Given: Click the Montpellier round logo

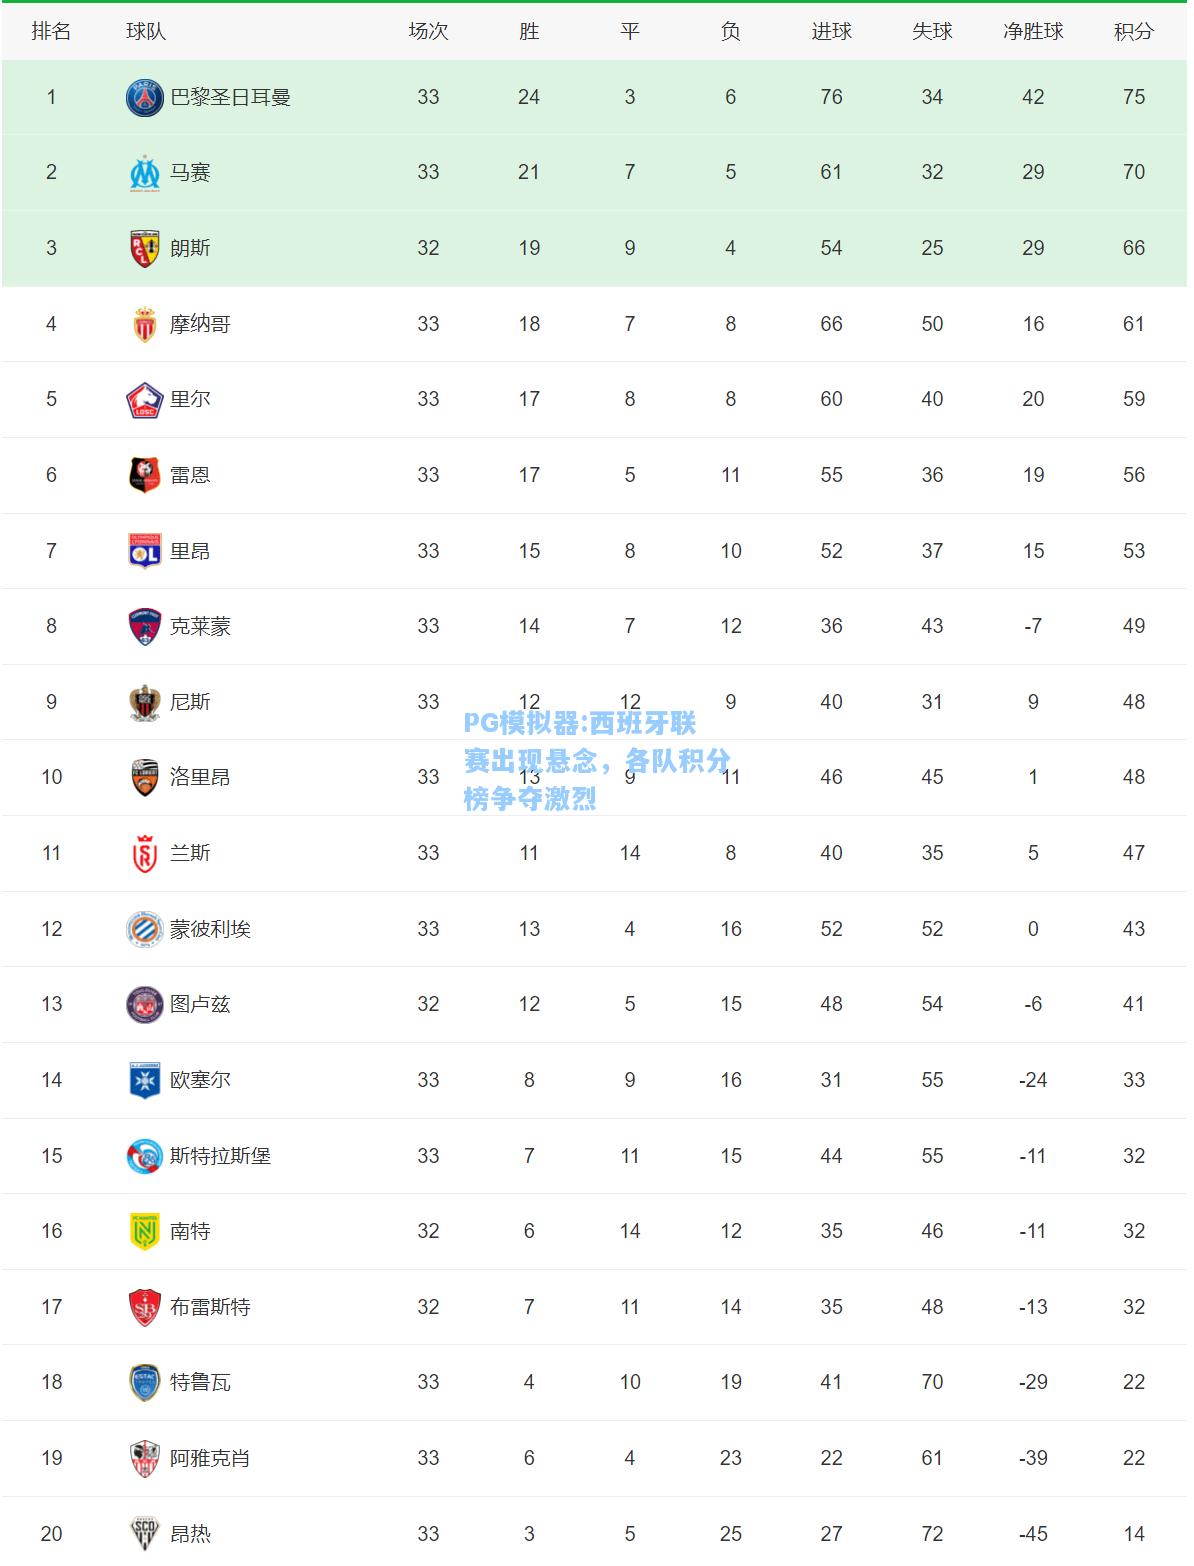Looking at the screenshot, I should (145, 929).
